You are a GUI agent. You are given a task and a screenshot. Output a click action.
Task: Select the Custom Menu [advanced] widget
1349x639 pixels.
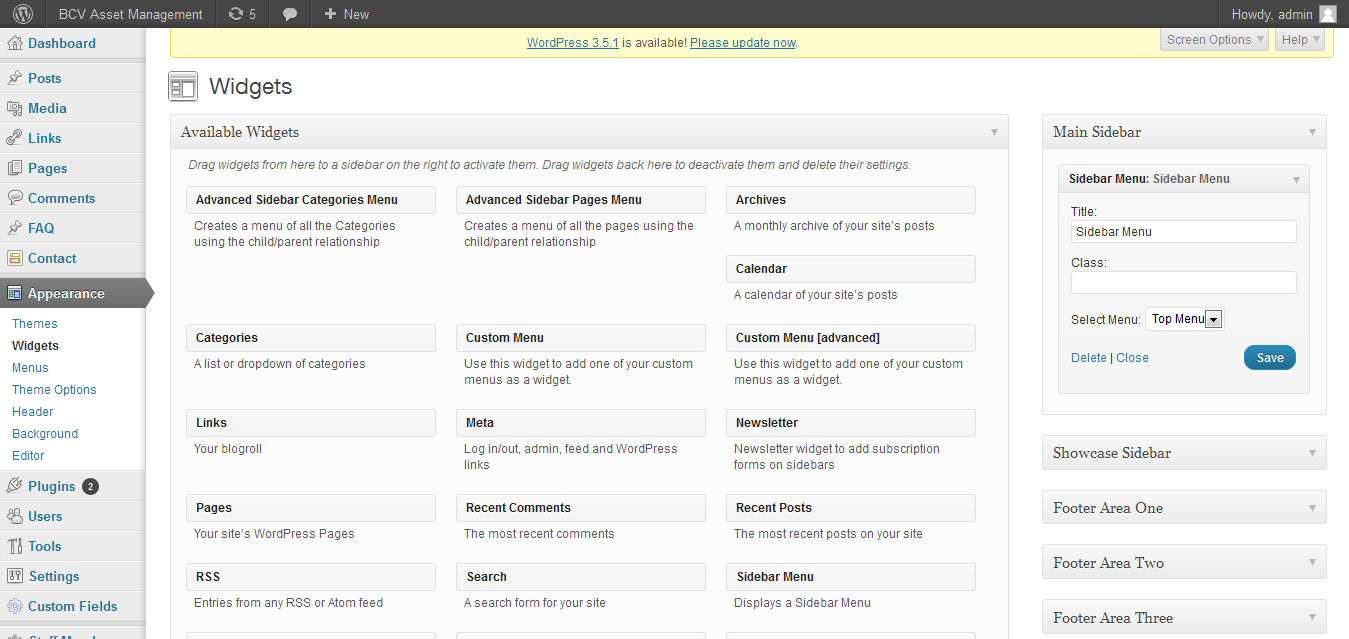coord(851,338)
